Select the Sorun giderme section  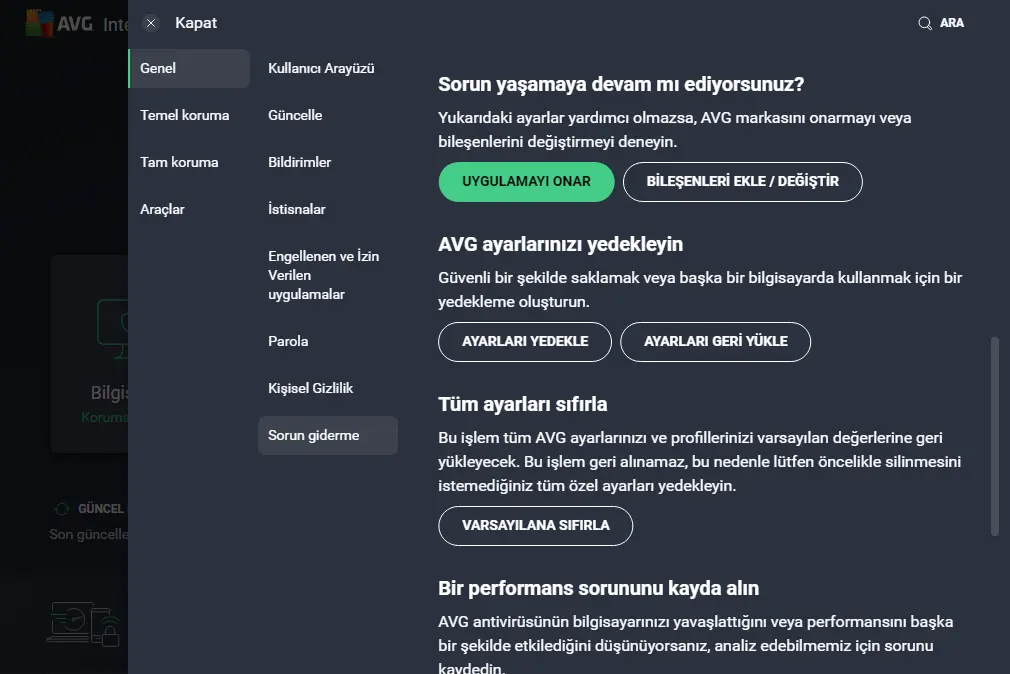328,436
